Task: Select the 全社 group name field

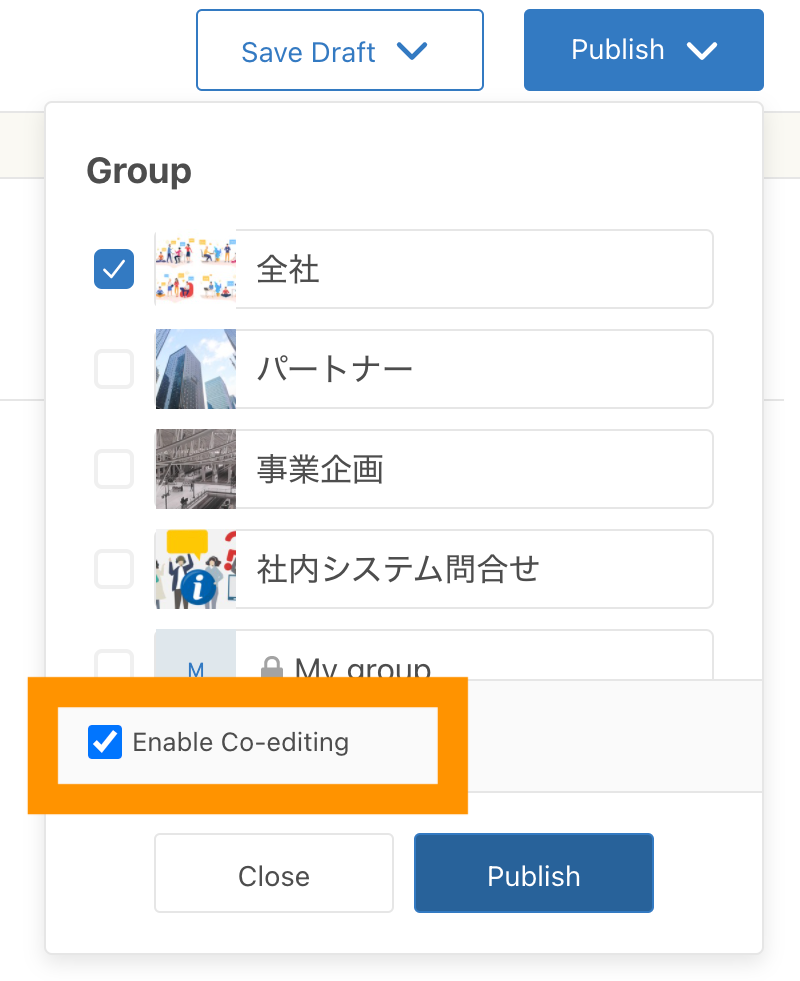Action: point(473,269)
